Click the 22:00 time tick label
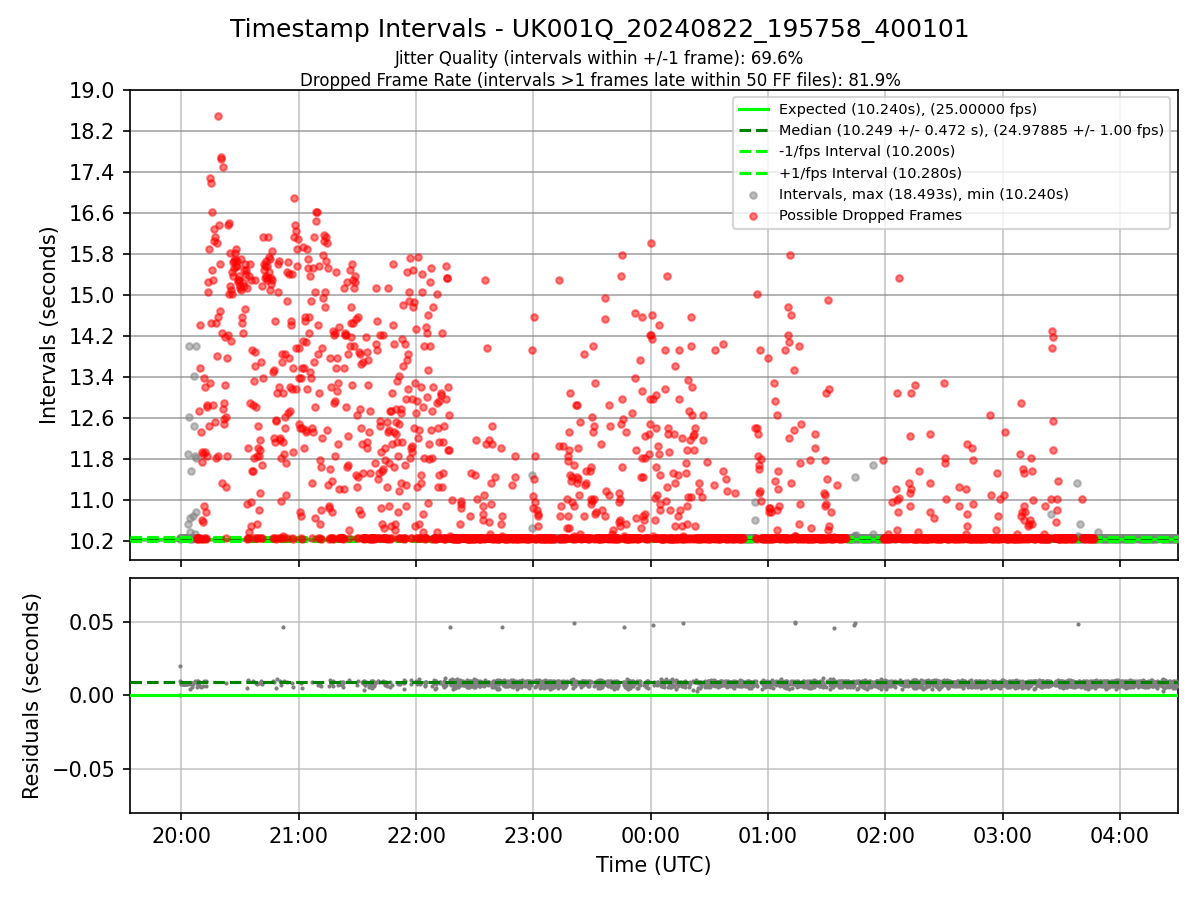Viewport: 1200px width, 900px height. point(416,834)
